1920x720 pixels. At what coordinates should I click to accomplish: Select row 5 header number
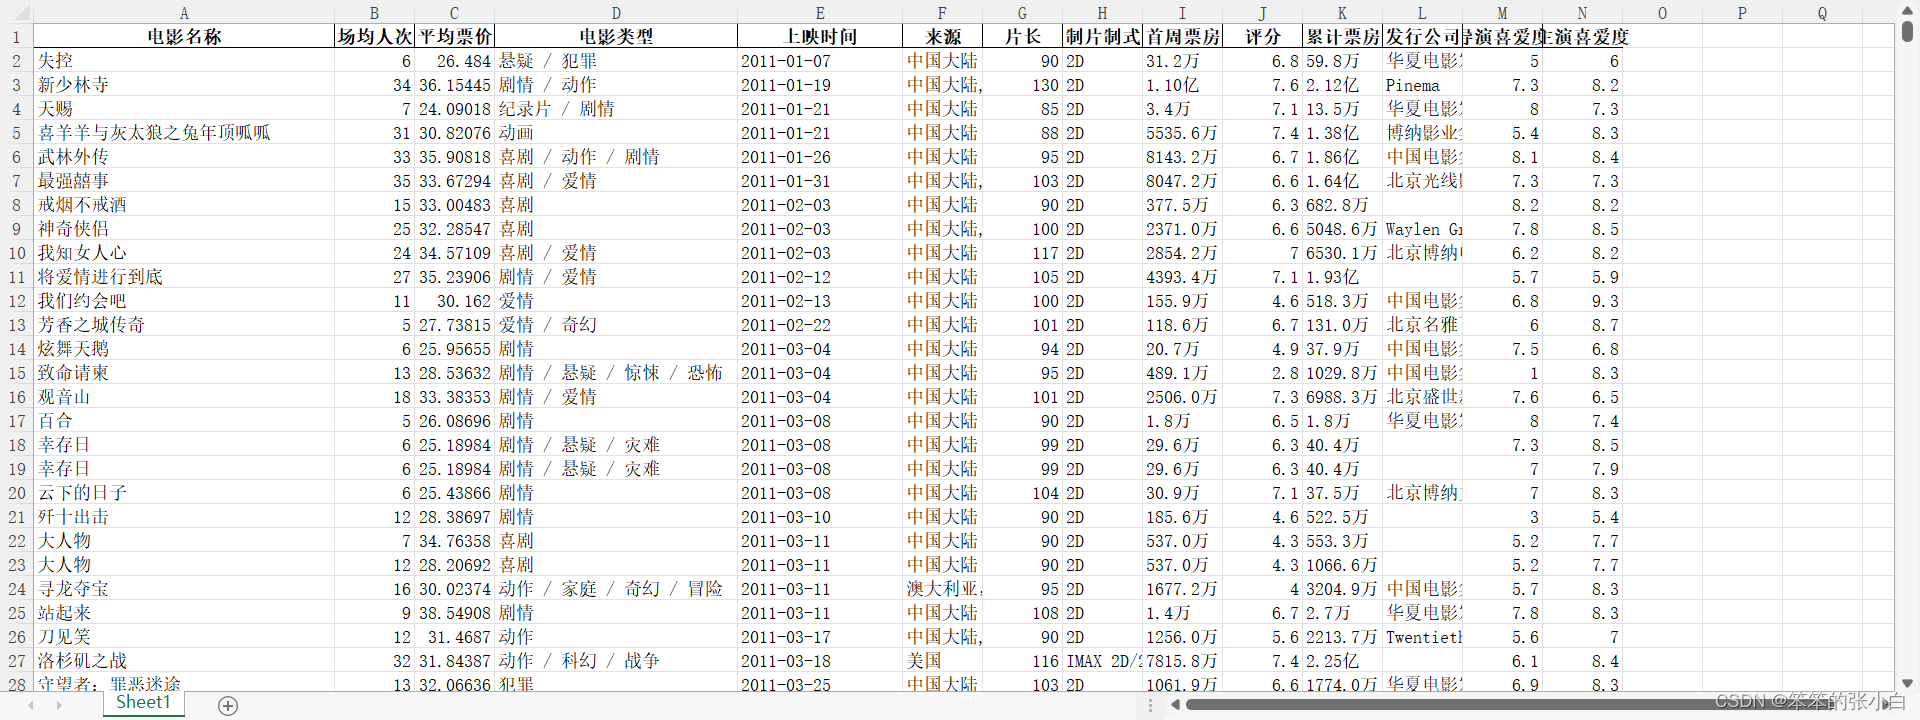pyautogui.click(x=16, y=133)
